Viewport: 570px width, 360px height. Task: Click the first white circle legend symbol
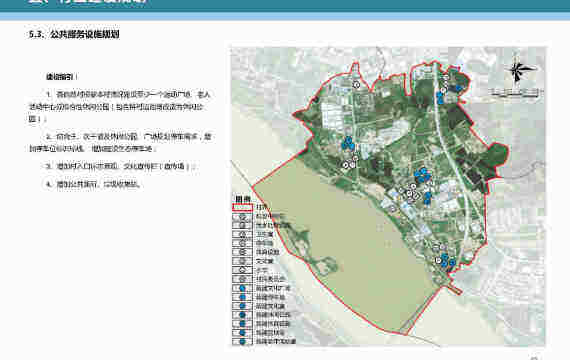coord(242,217)
